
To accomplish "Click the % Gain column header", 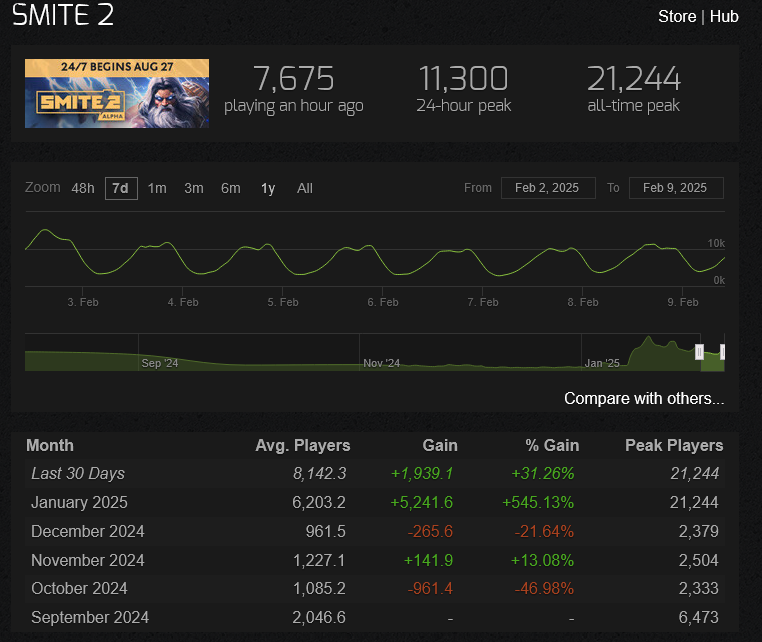I will (552, 446).
